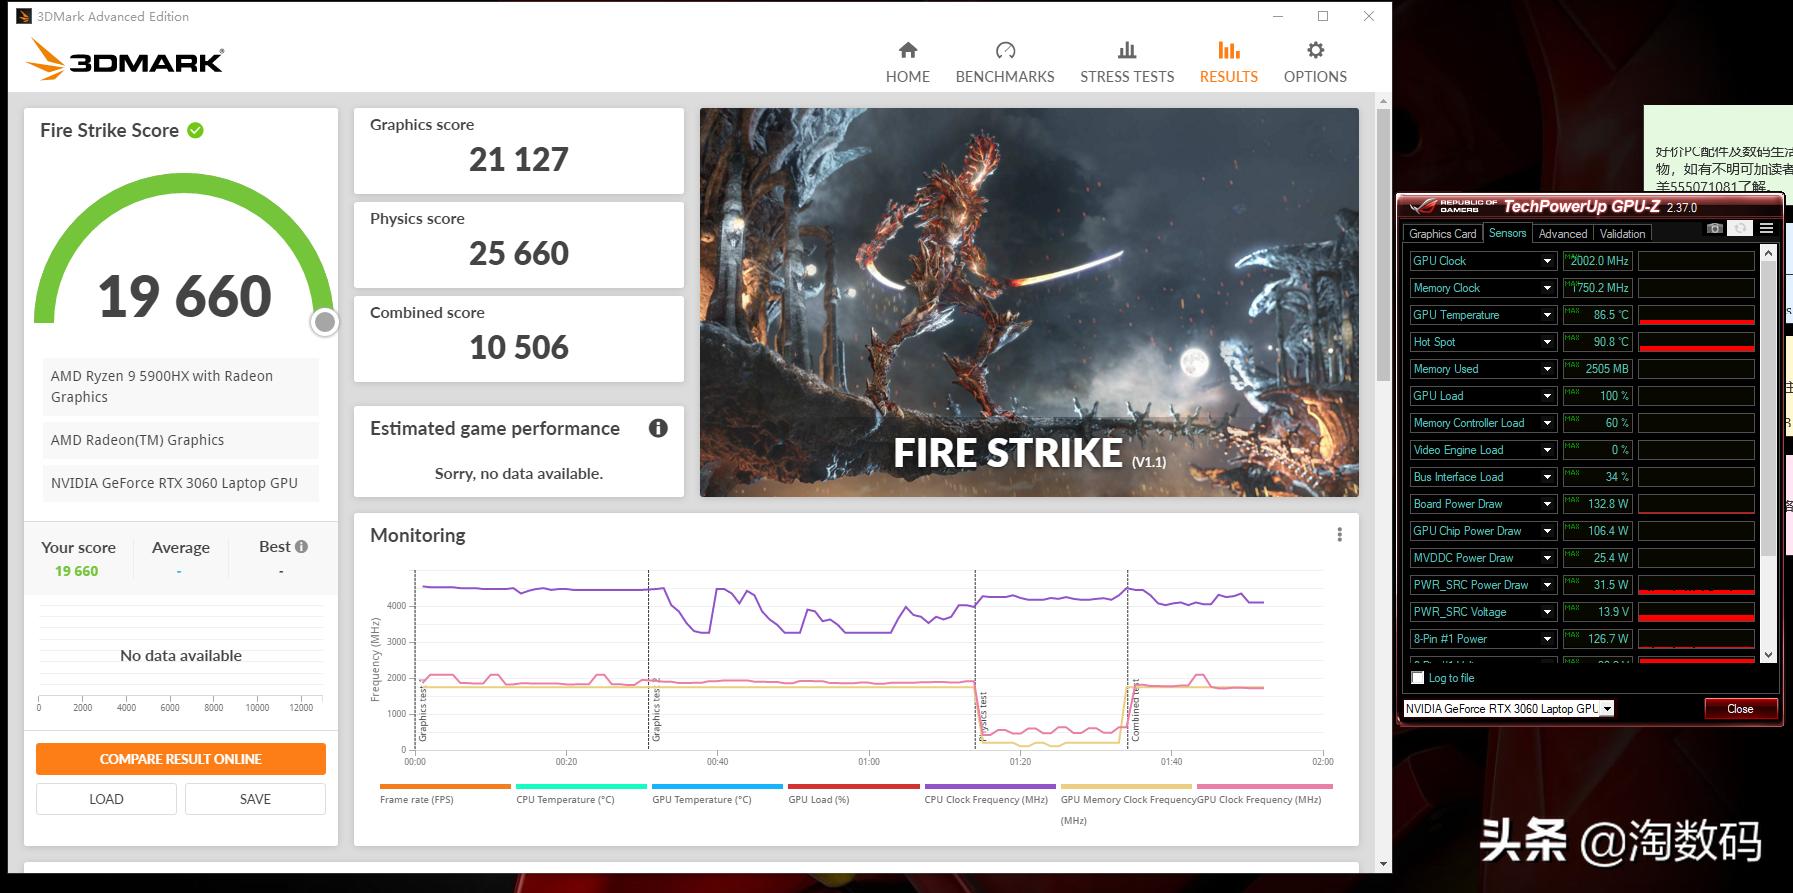The height and width of the screenshot is (893, 1793).
Task: Click the GPU-Z camera screenshot icon
Action: pyautogui.click(x=1715, y=229)
